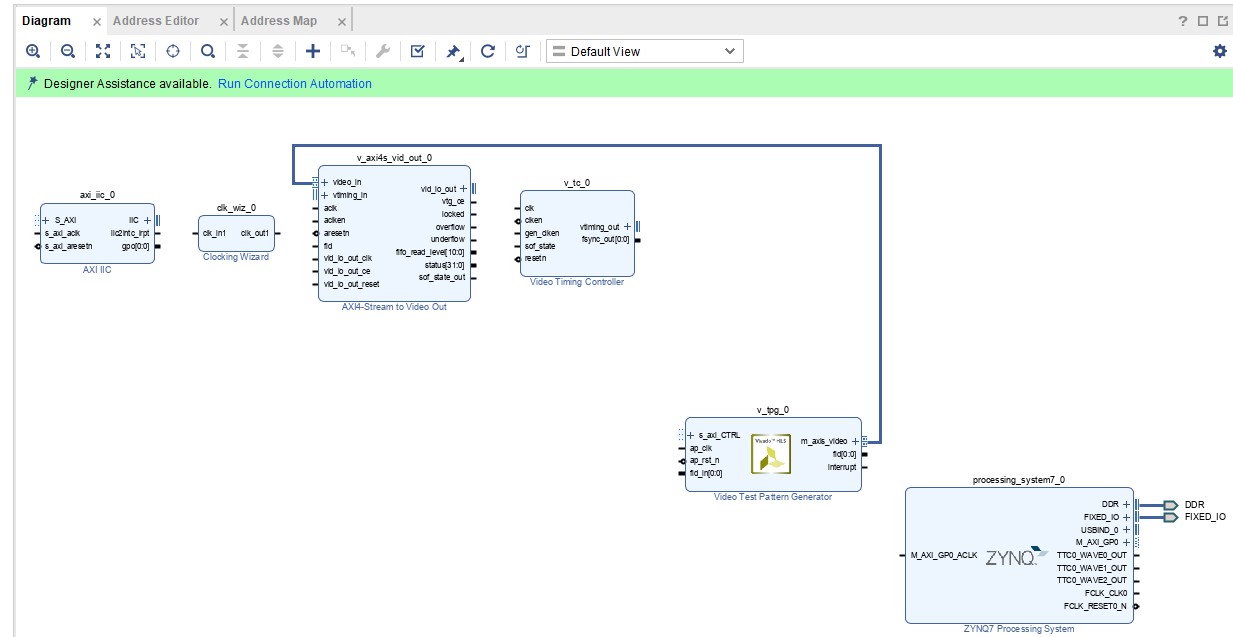Viewport: 1233px width, 637px height.
Task: Click the search magnifier toolbar icon
Action: [x=208, y=51]
